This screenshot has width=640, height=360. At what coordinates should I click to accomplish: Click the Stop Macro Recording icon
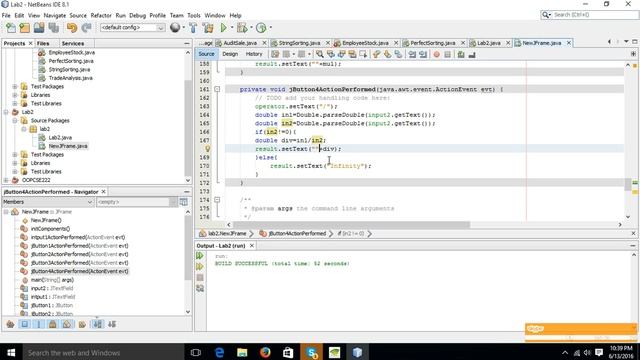[x=447, y=54]
